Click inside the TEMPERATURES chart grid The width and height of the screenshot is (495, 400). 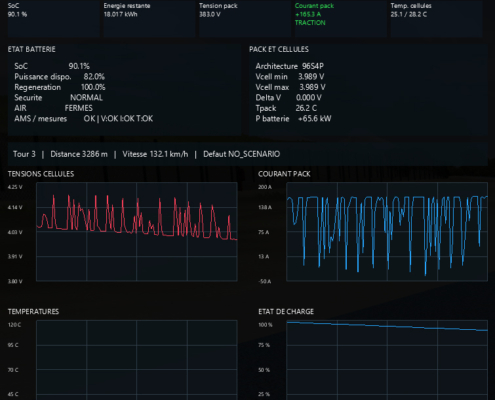pos(137,360)
